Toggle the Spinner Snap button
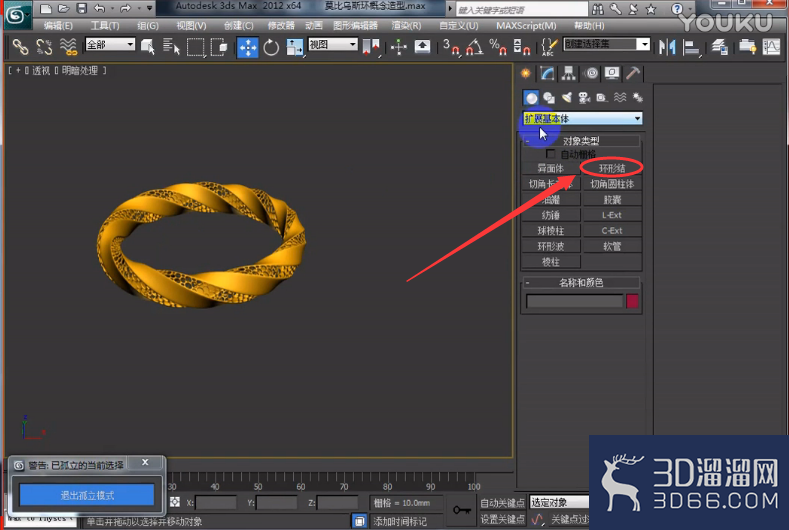Viewport: 789px width, 530px height. coord(521,47)
